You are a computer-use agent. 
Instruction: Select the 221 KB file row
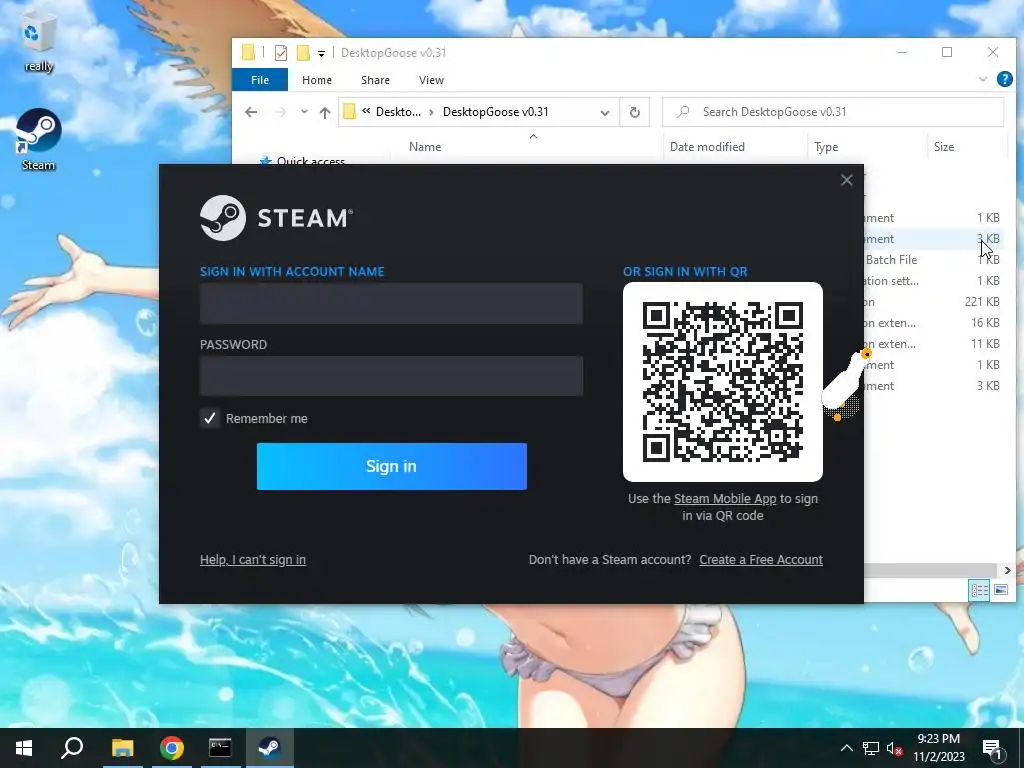(933, 302)
